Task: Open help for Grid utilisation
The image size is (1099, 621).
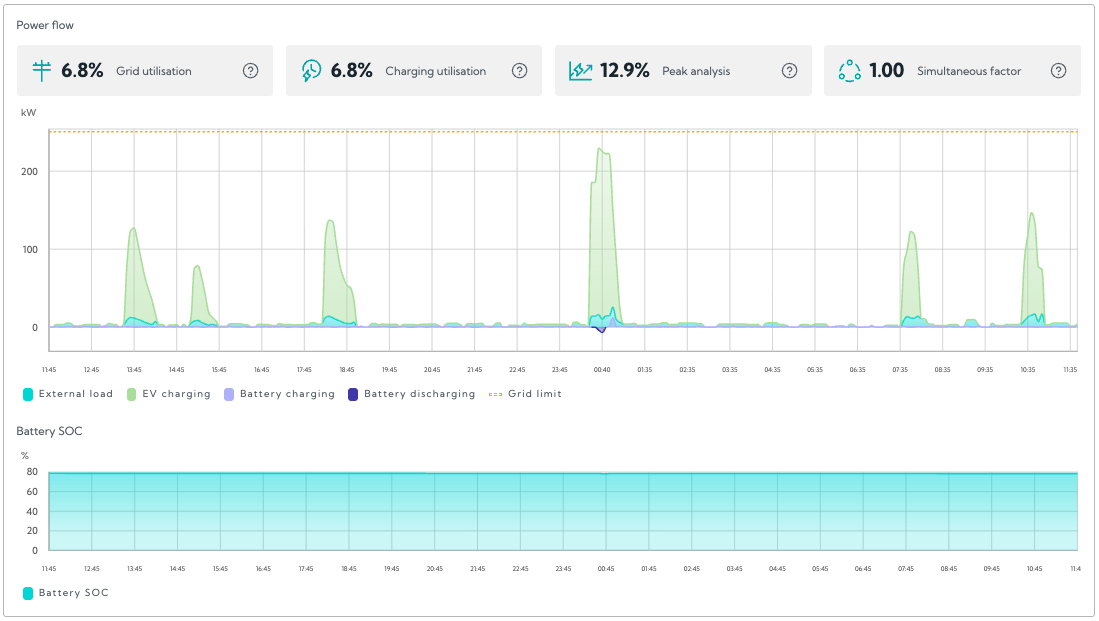Action: coord(250,71)
